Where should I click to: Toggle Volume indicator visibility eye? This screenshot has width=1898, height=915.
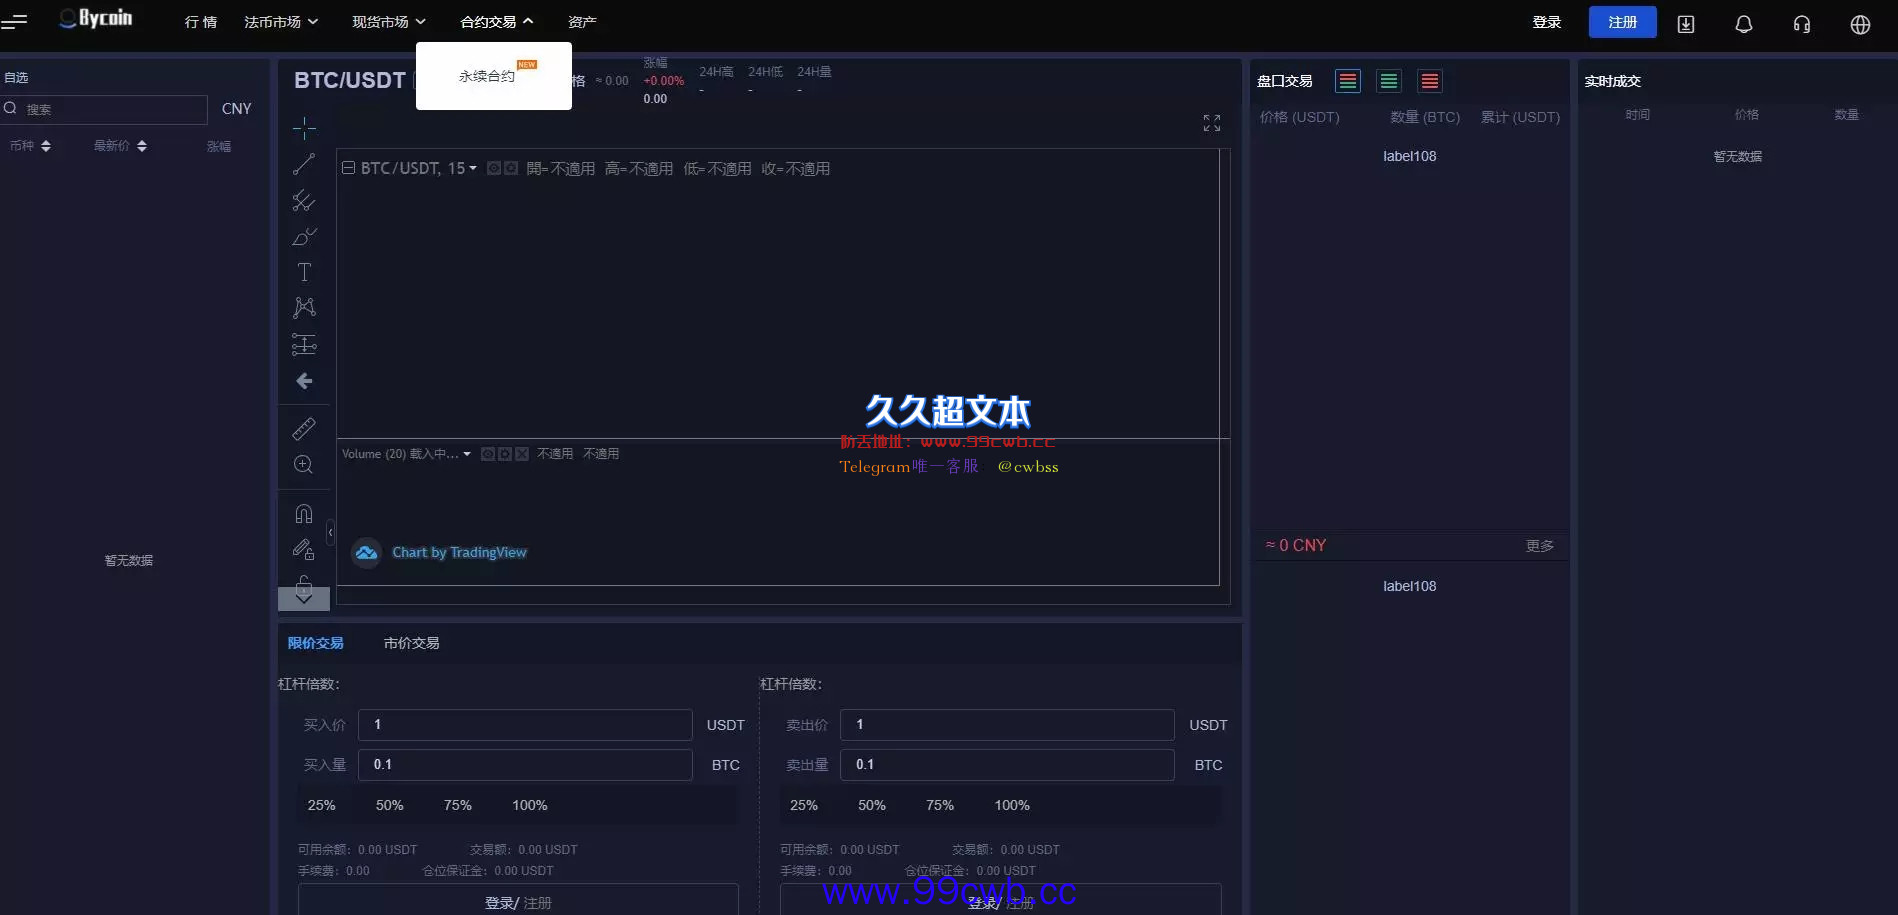click(488, 454)
